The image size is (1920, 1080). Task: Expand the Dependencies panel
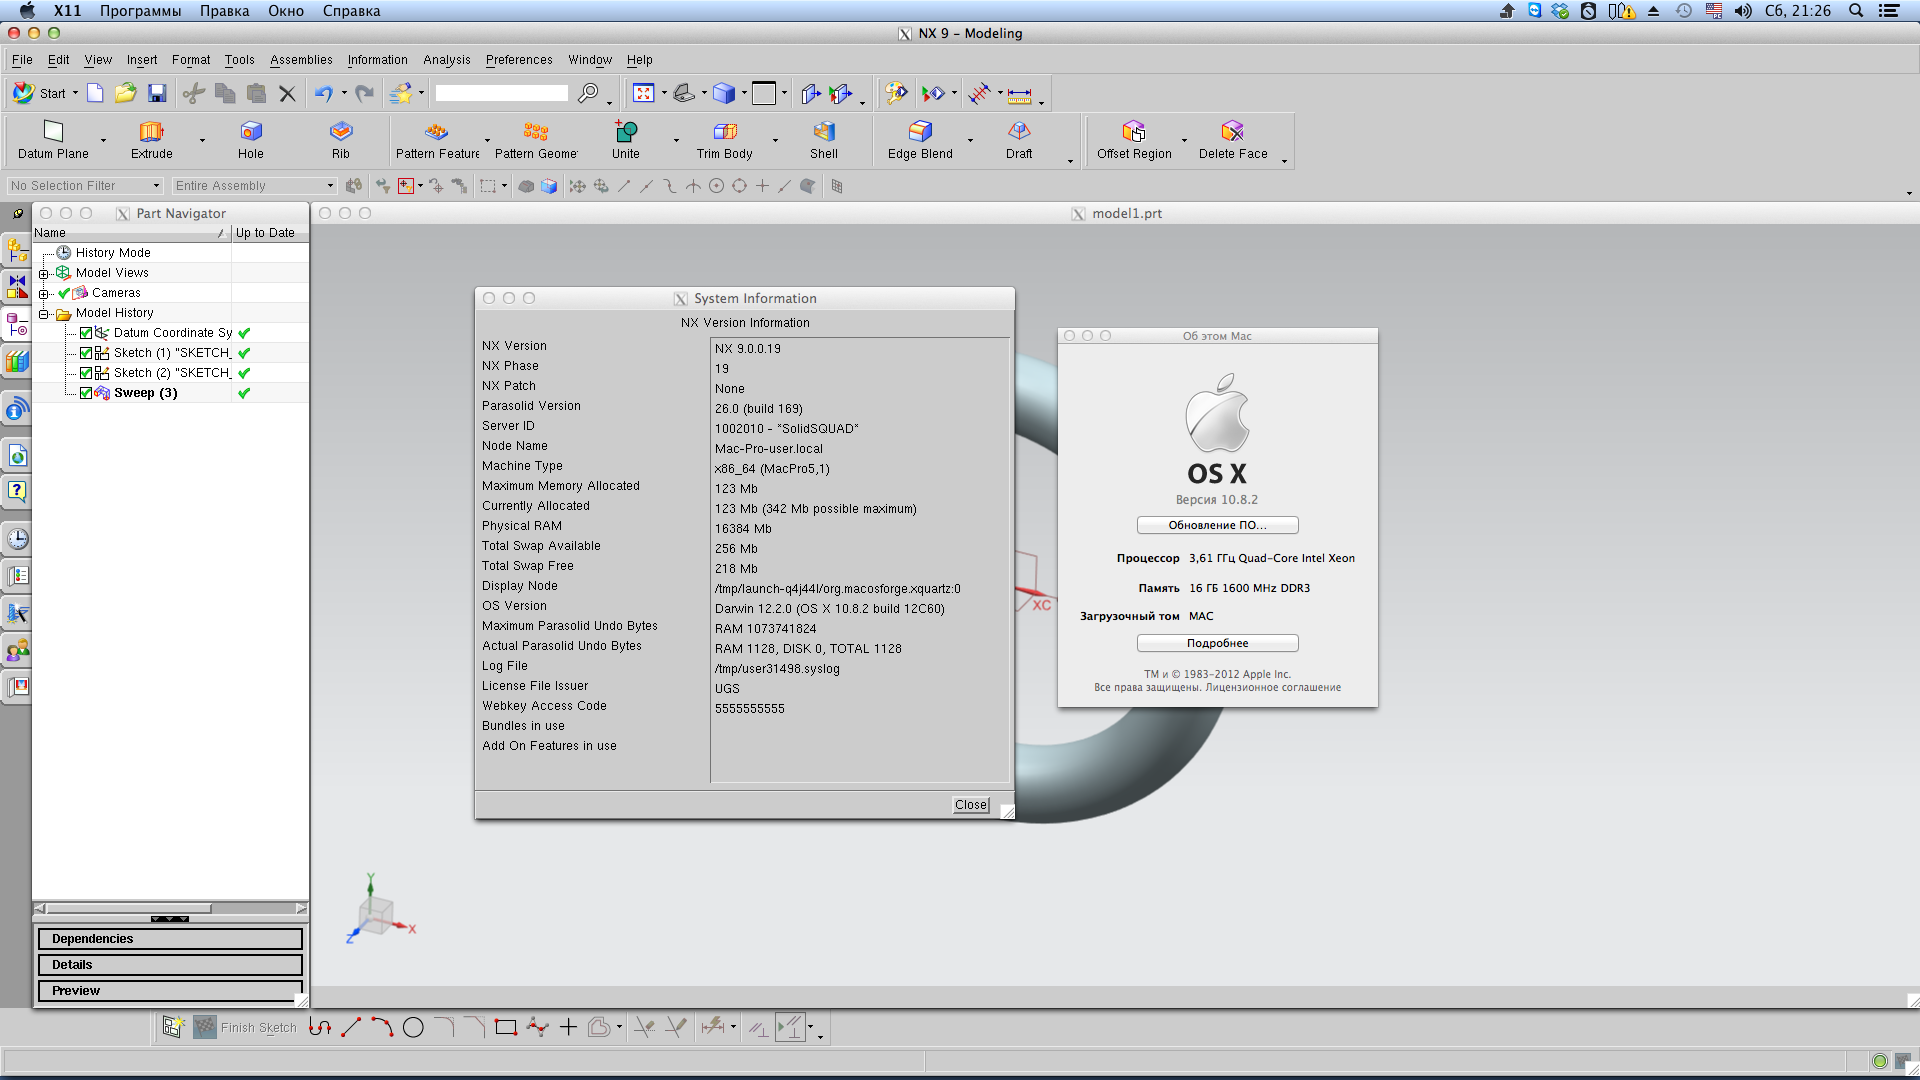pyautogui.click(x=170, y=939)
